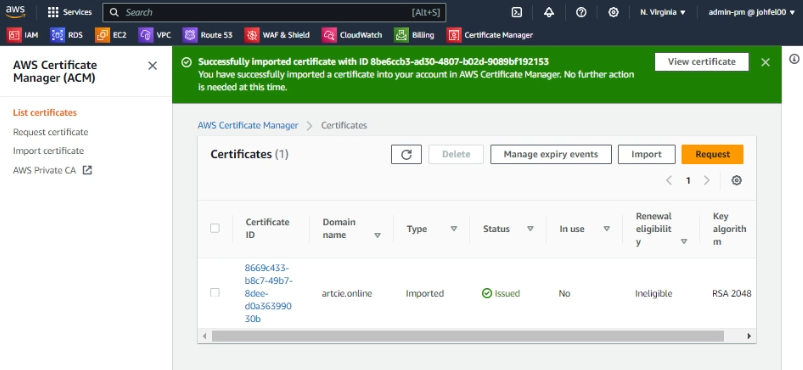Open the console settings gear in header
Image resolution: width=803 pixels, height=370 pixels.
(613, 12)
